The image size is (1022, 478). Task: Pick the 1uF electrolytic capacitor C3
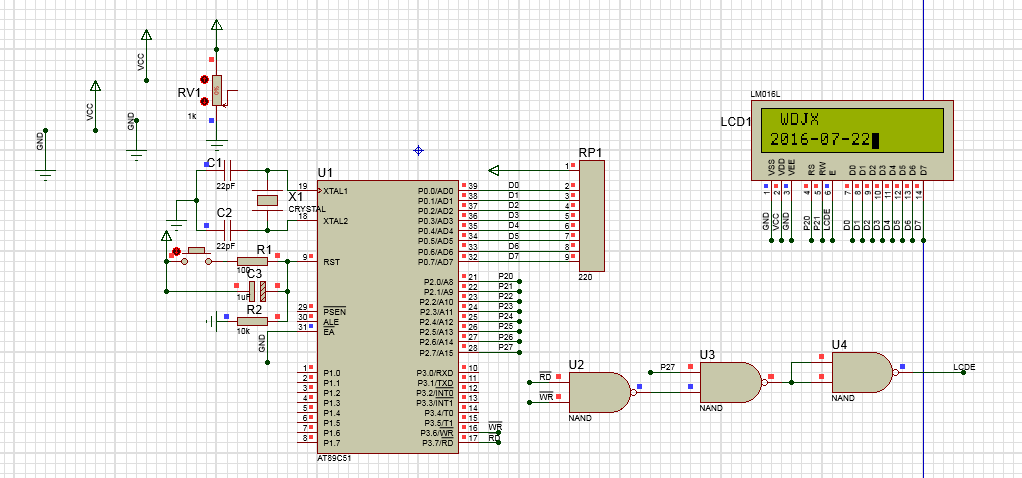[259, 291]
